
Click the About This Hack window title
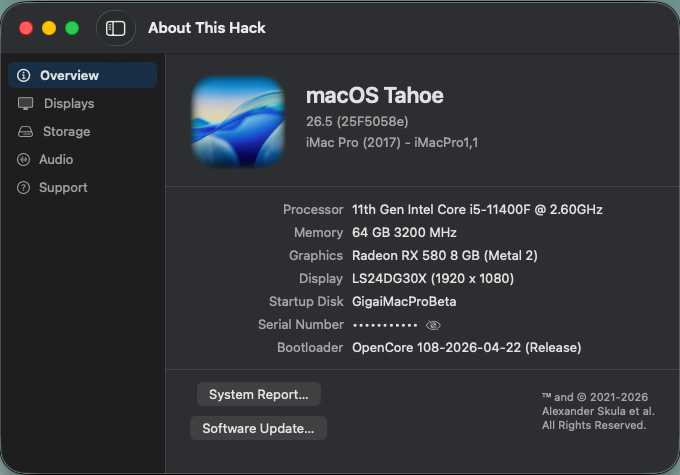(x=207, y=28)
